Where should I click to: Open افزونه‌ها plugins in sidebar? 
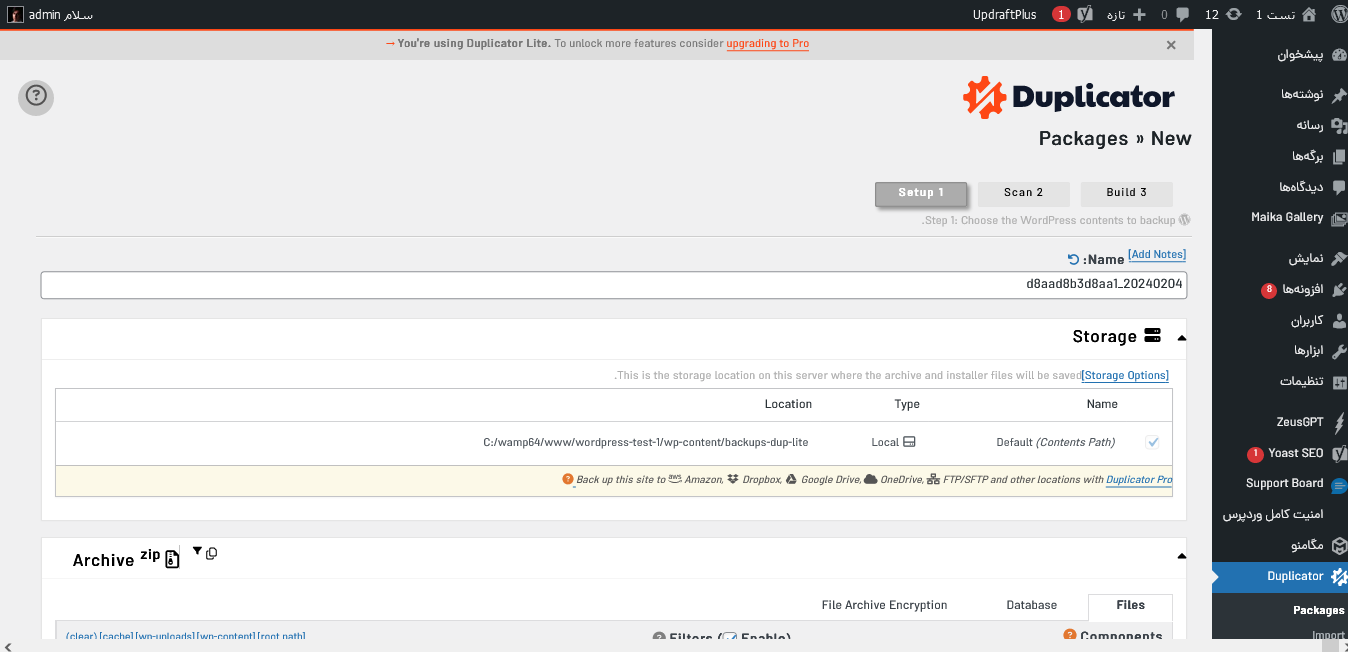[x=1280, y=289]
